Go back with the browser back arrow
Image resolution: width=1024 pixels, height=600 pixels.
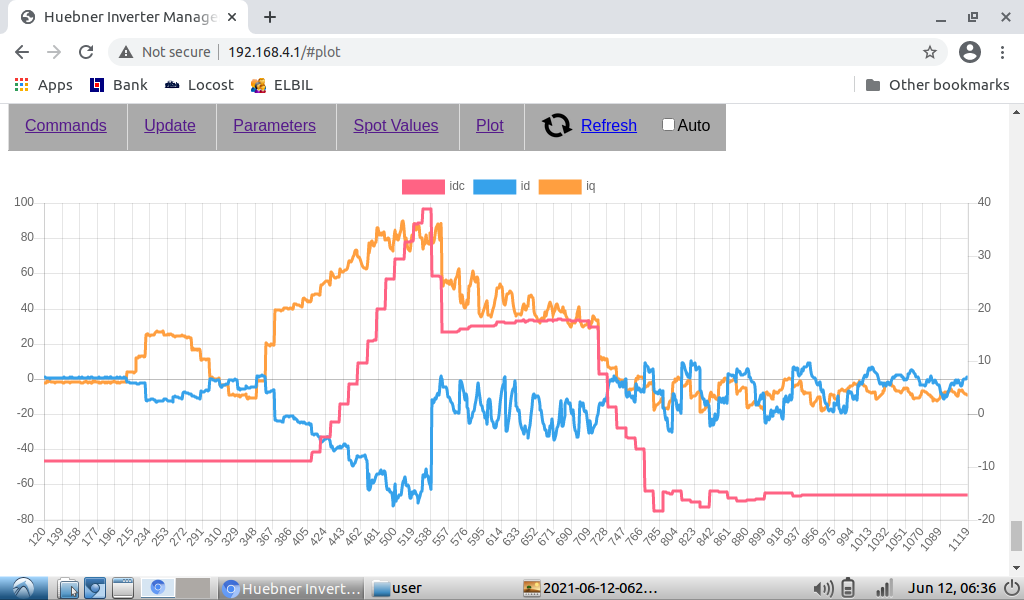22,52
